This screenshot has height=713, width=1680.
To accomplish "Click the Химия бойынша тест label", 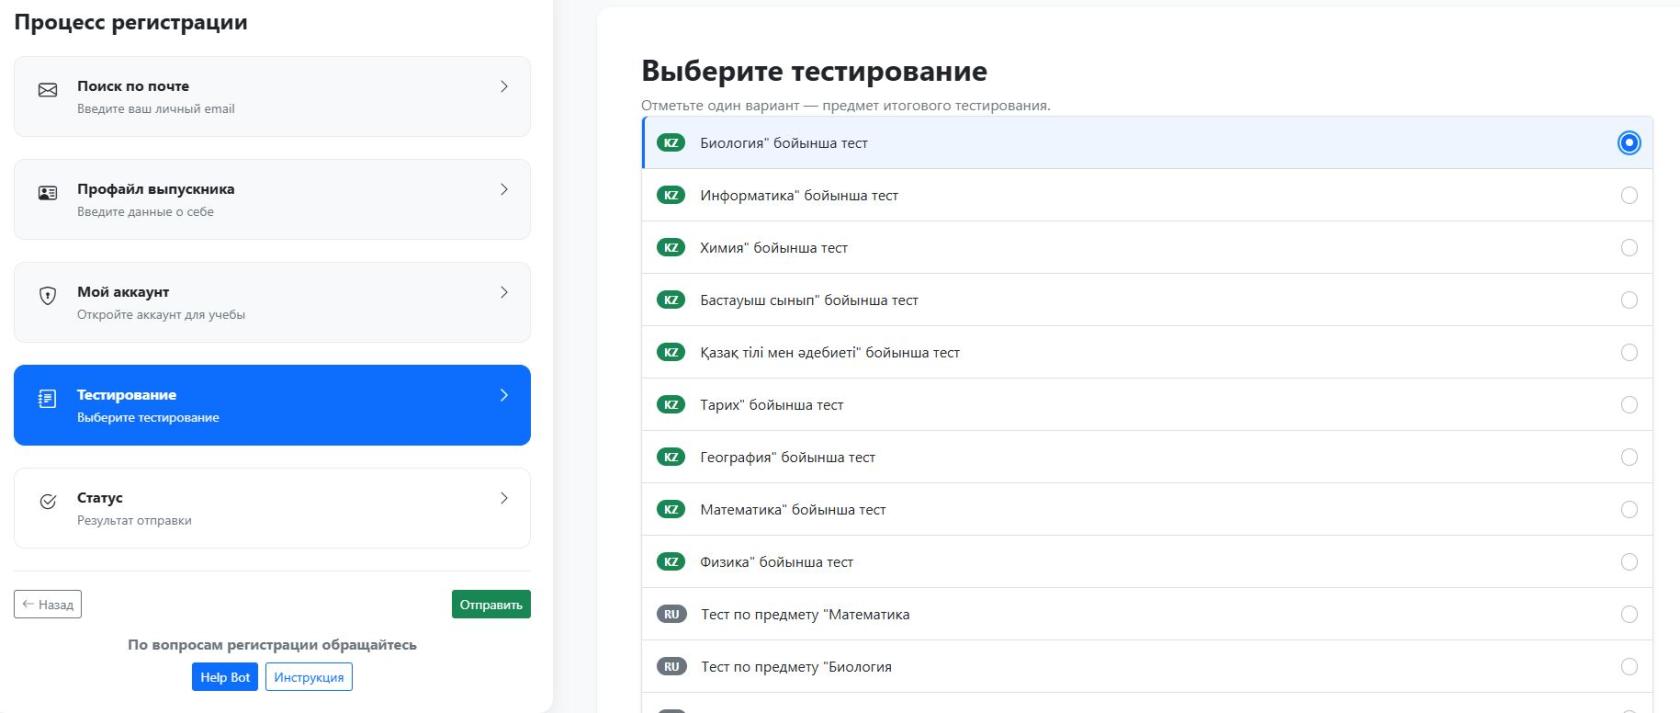I will click(x=774, y=248).
